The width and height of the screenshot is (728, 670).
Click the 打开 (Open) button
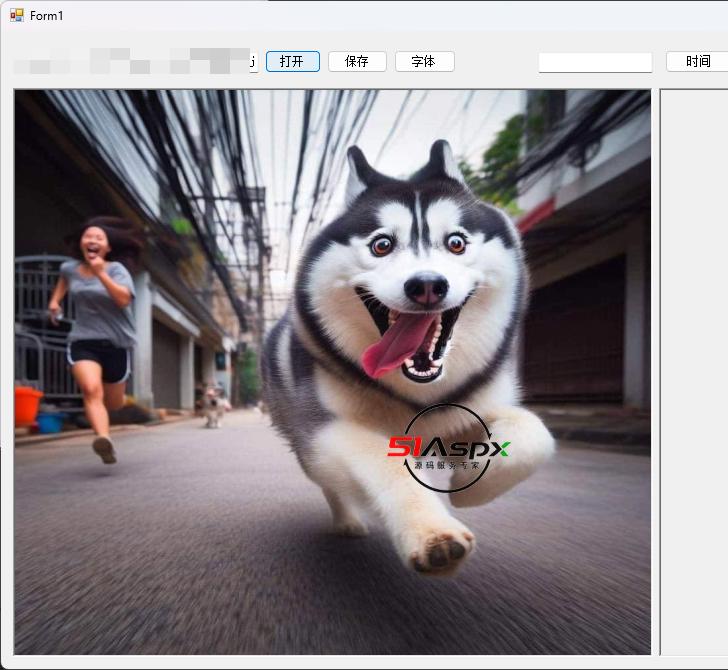292,62
